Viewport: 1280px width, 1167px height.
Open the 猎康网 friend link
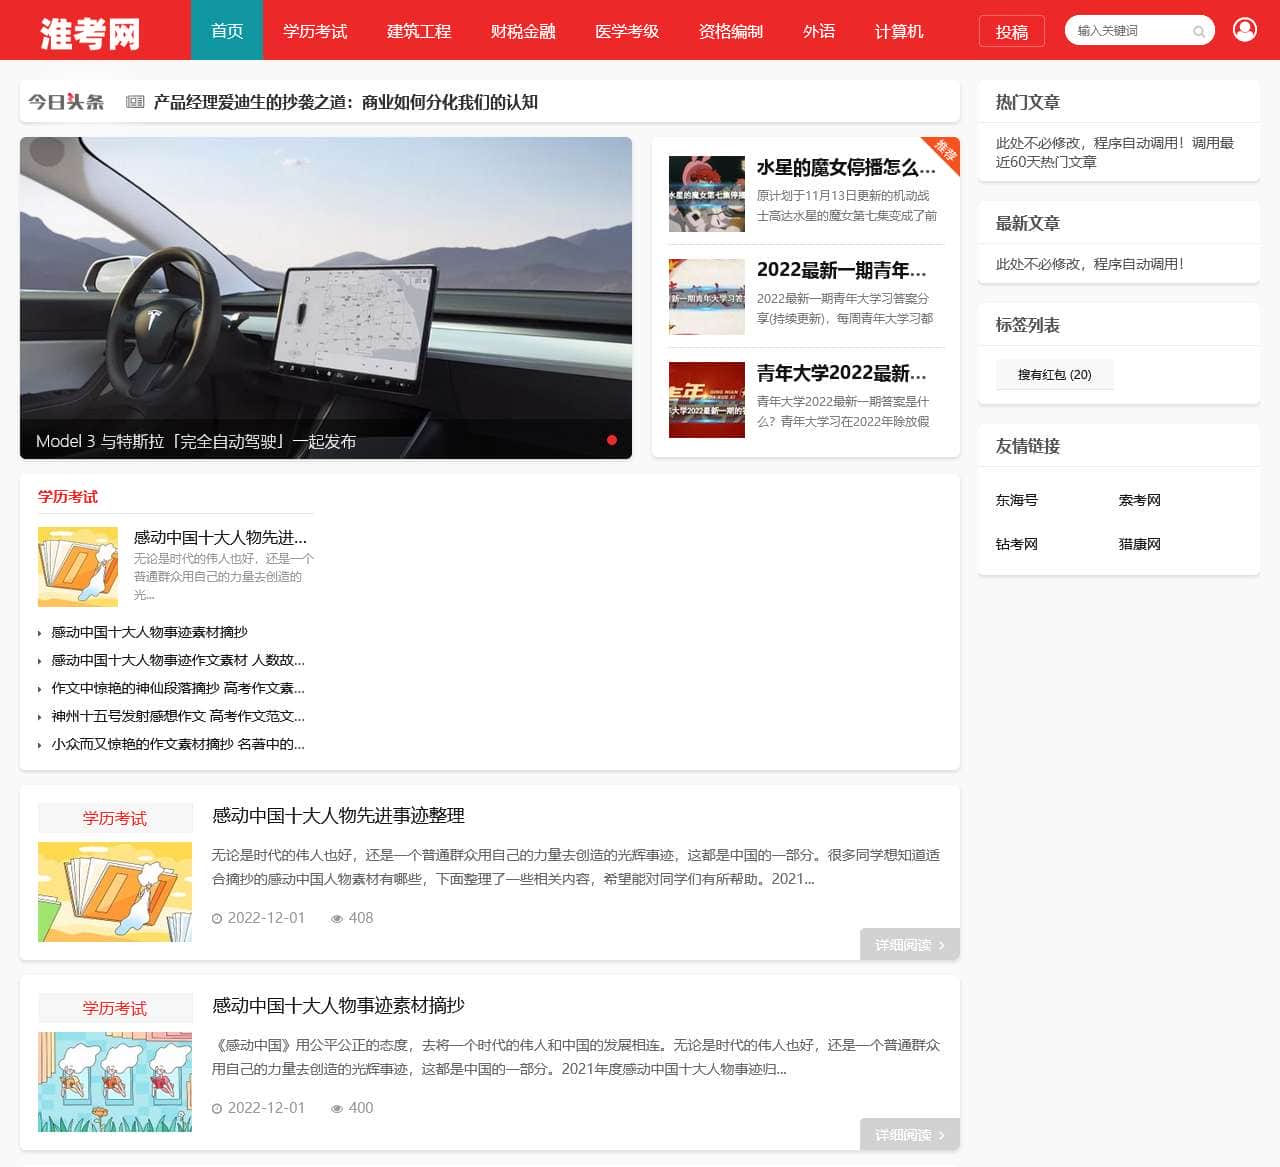point(1139,544)
